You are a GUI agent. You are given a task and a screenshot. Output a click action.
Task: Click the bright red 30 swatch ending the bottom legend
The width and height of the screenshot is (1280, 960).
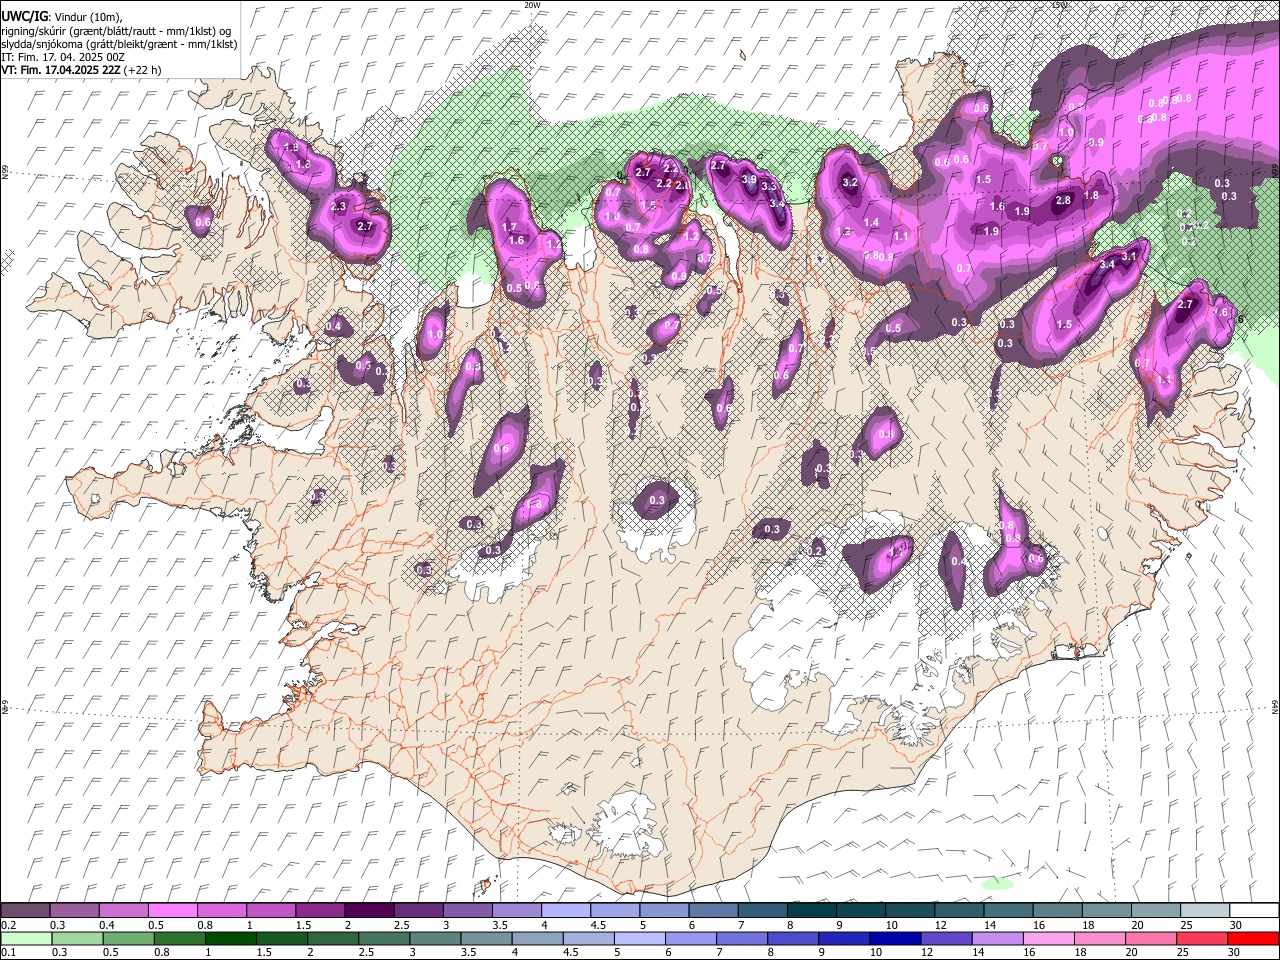tap(1252, 938)
